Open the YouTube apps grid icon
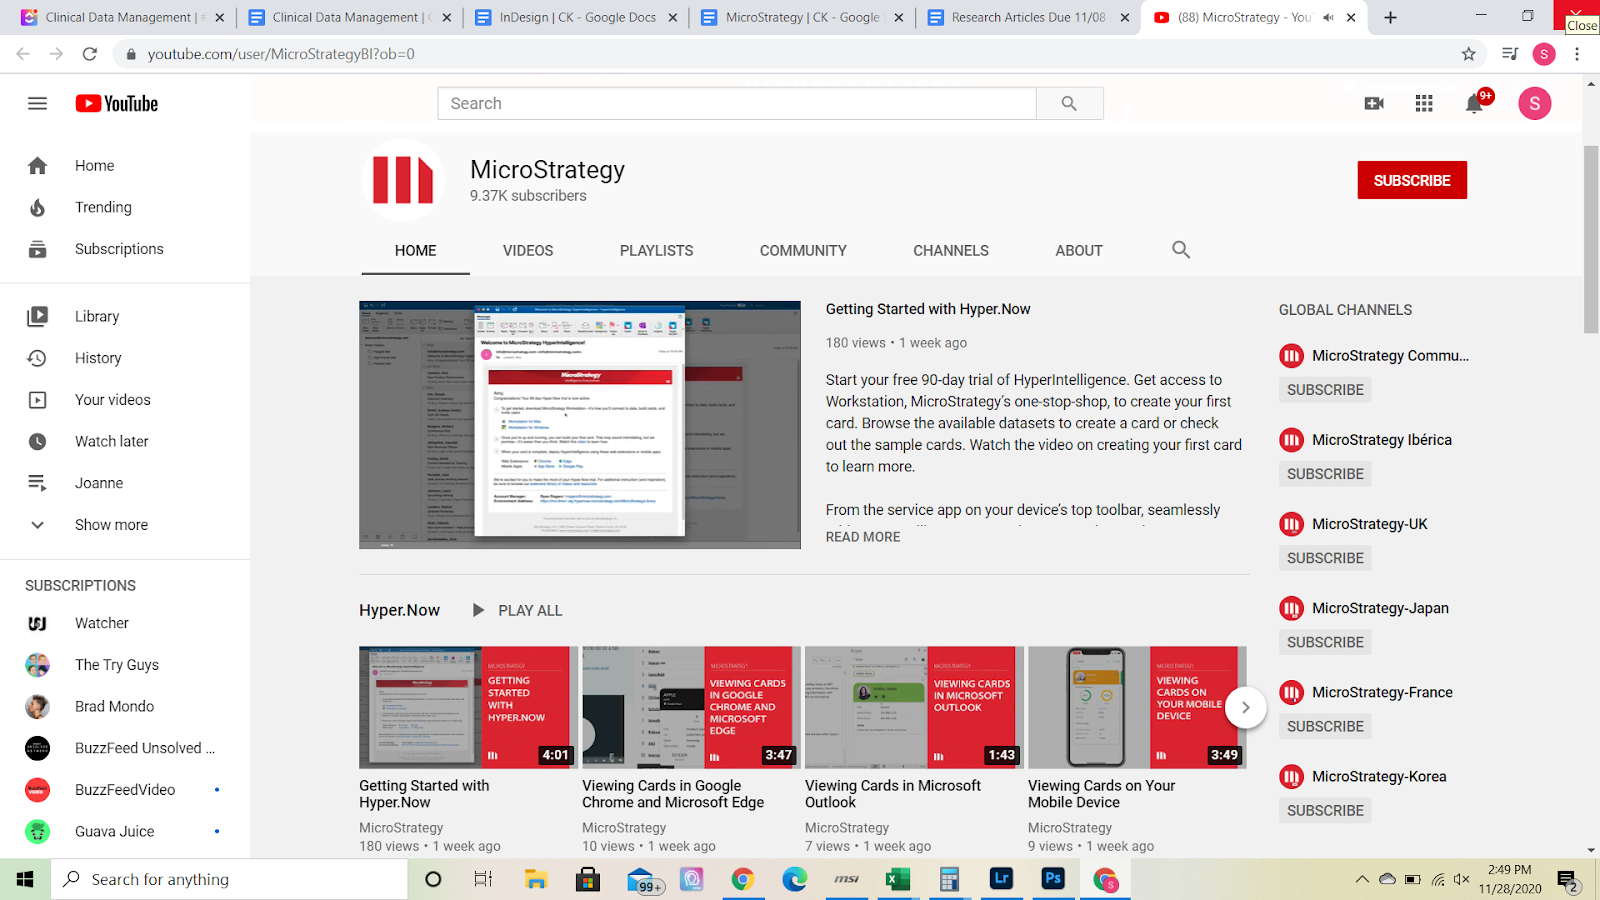The width and height of the screenshot is (1600, 900). 1424,104
